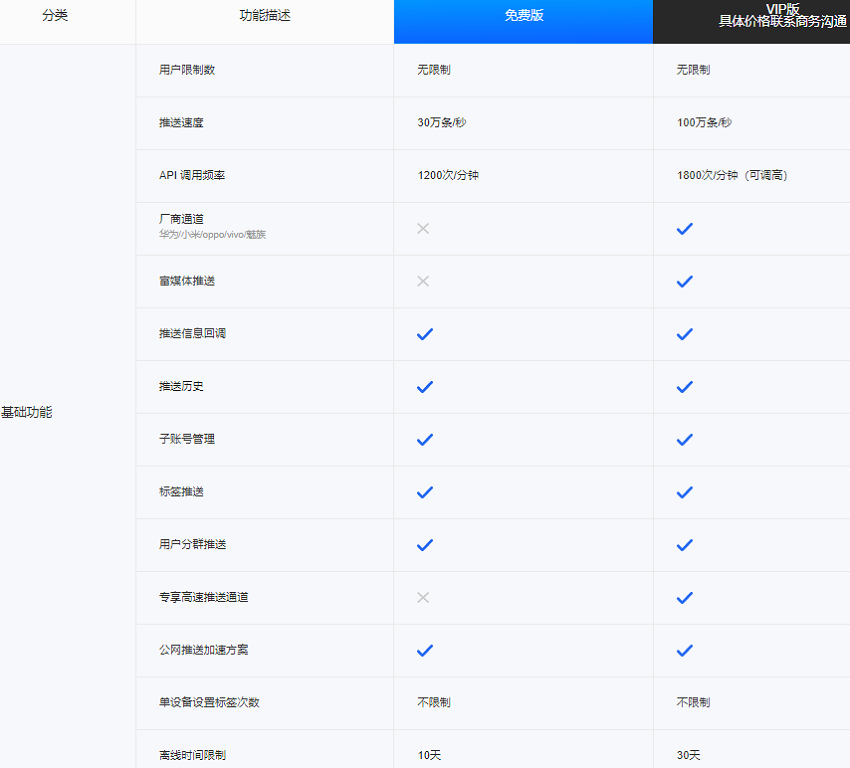Click the VIP checkmark for 公网推送加速方案
The image size is (850, 768).
click(685, 650)
